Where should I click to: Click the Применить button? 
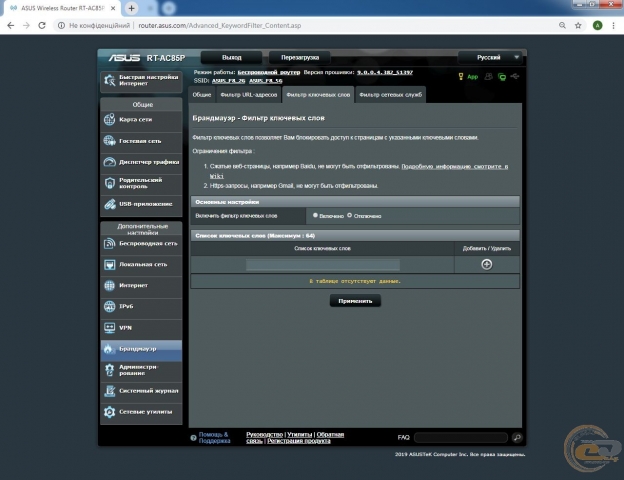[x=355, y=300]
